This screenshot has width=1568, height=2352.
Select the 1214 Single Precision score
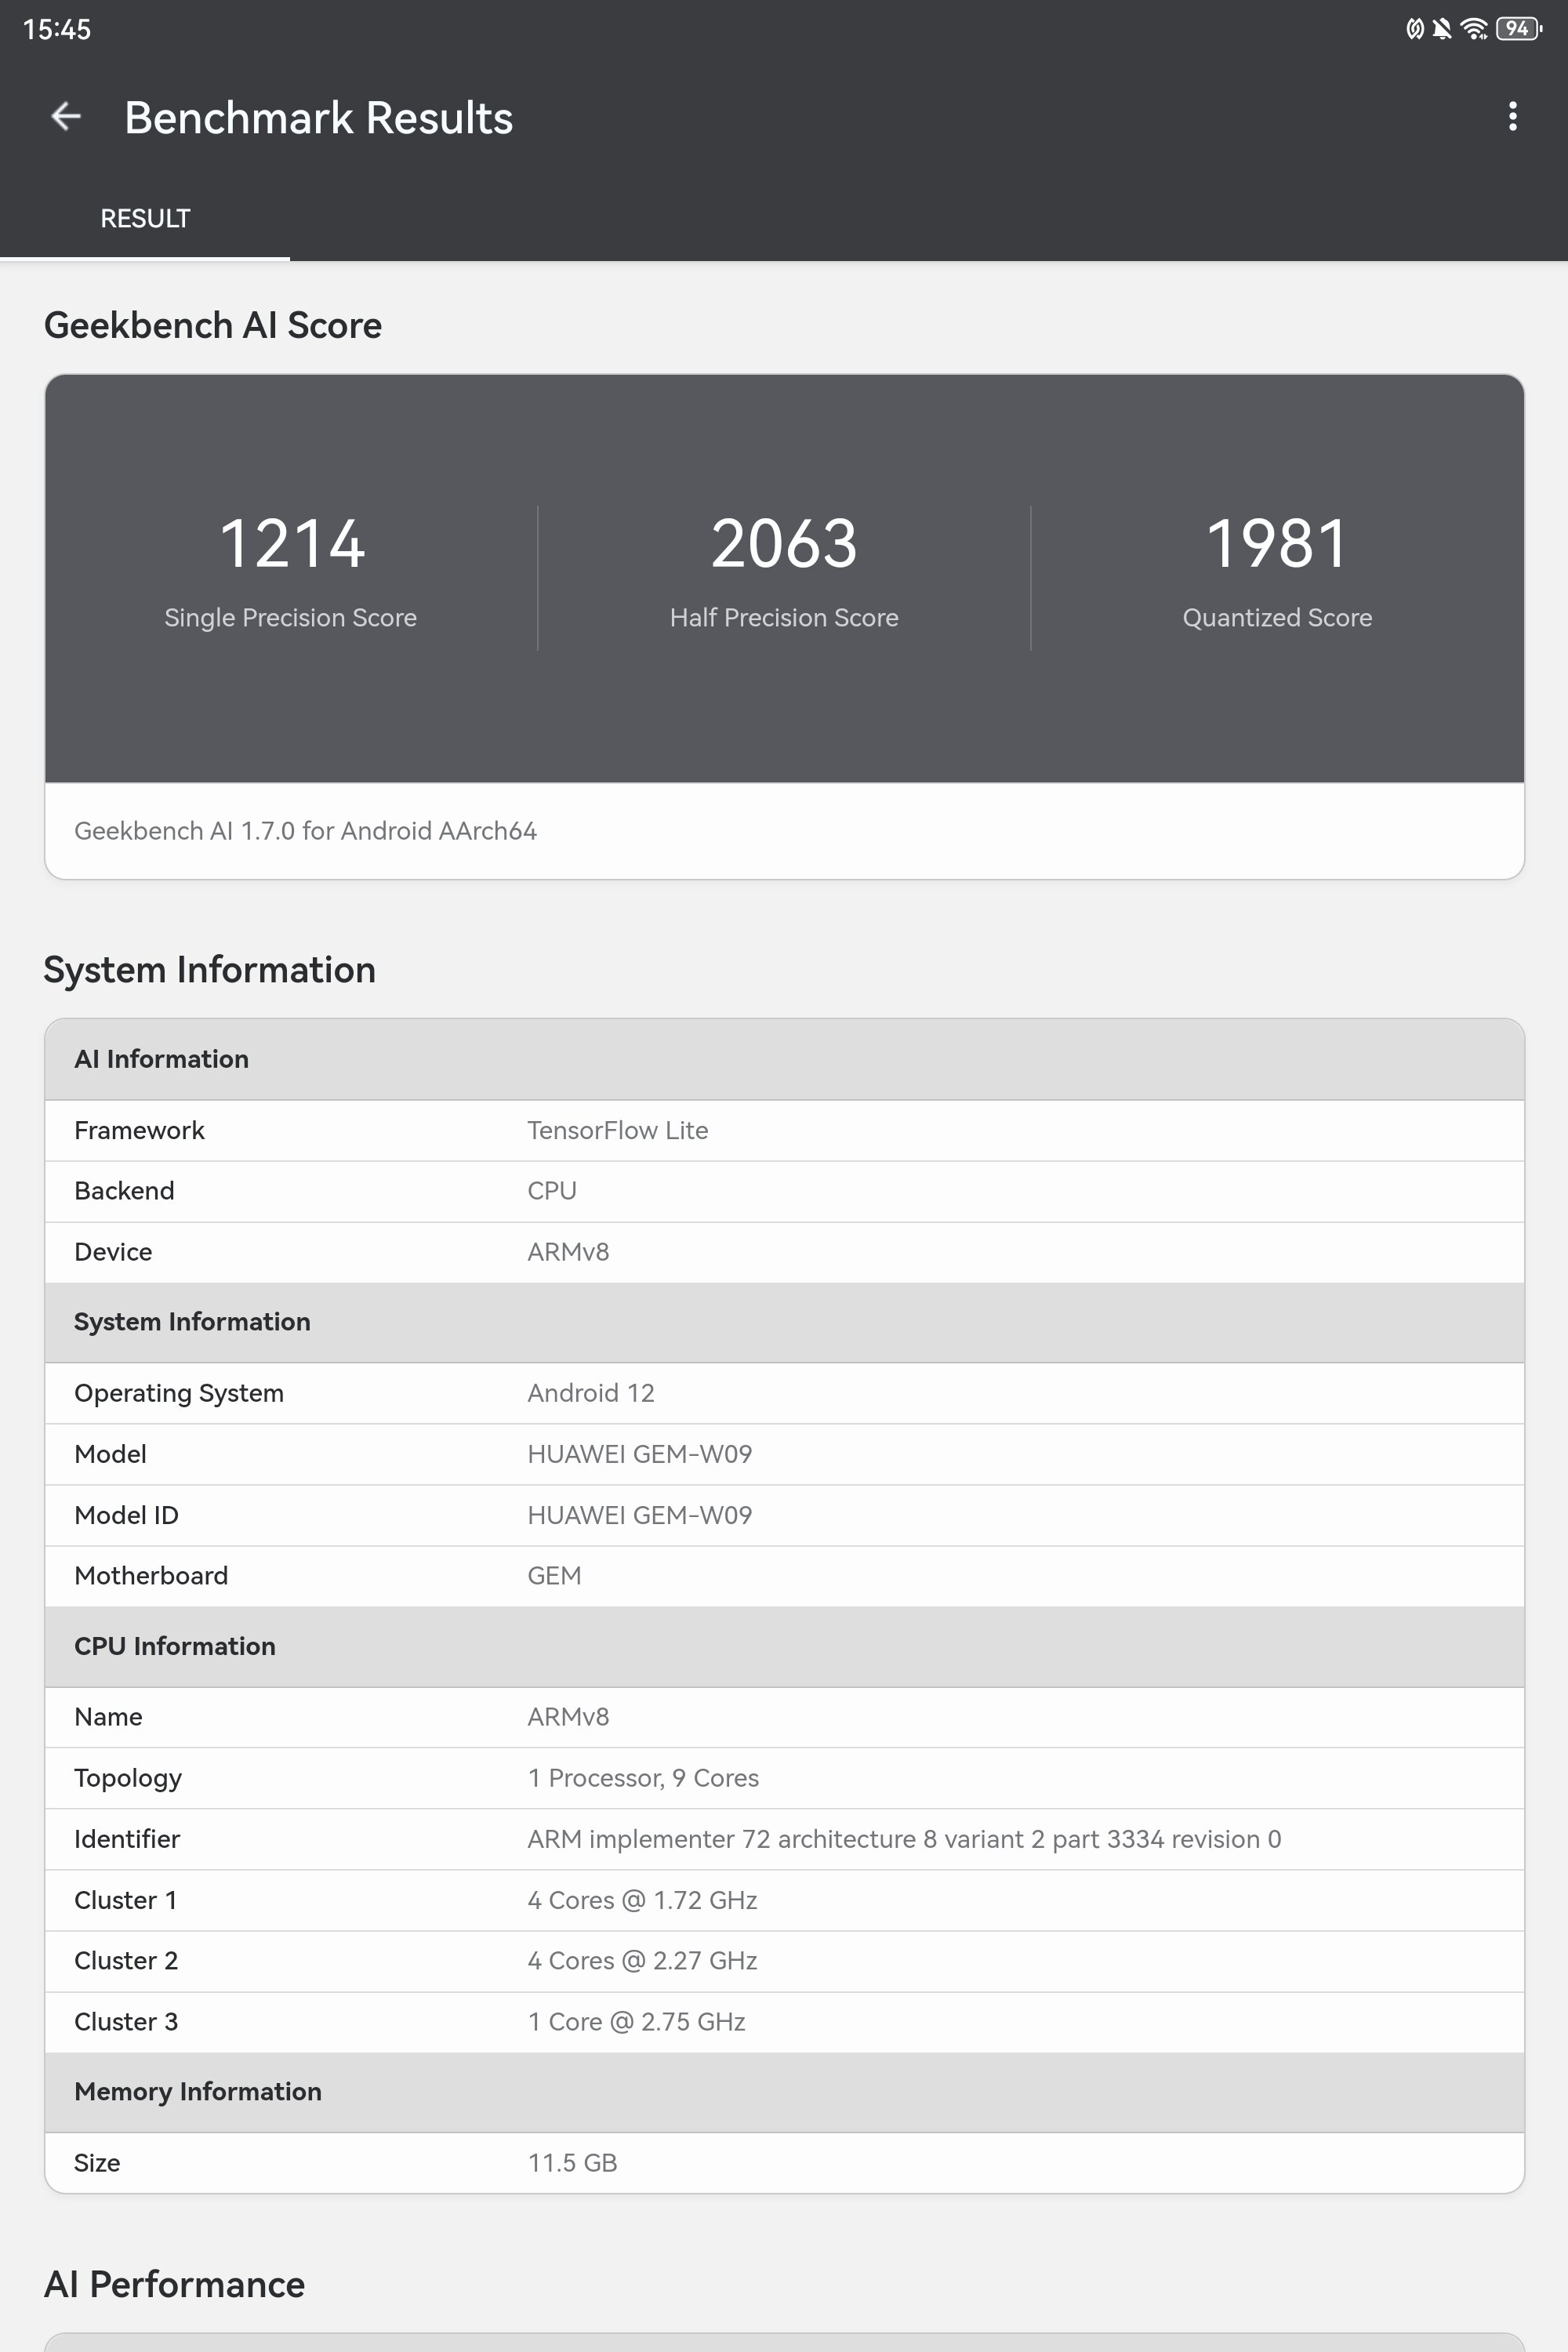pyautogui.click(x=291, y=544)
